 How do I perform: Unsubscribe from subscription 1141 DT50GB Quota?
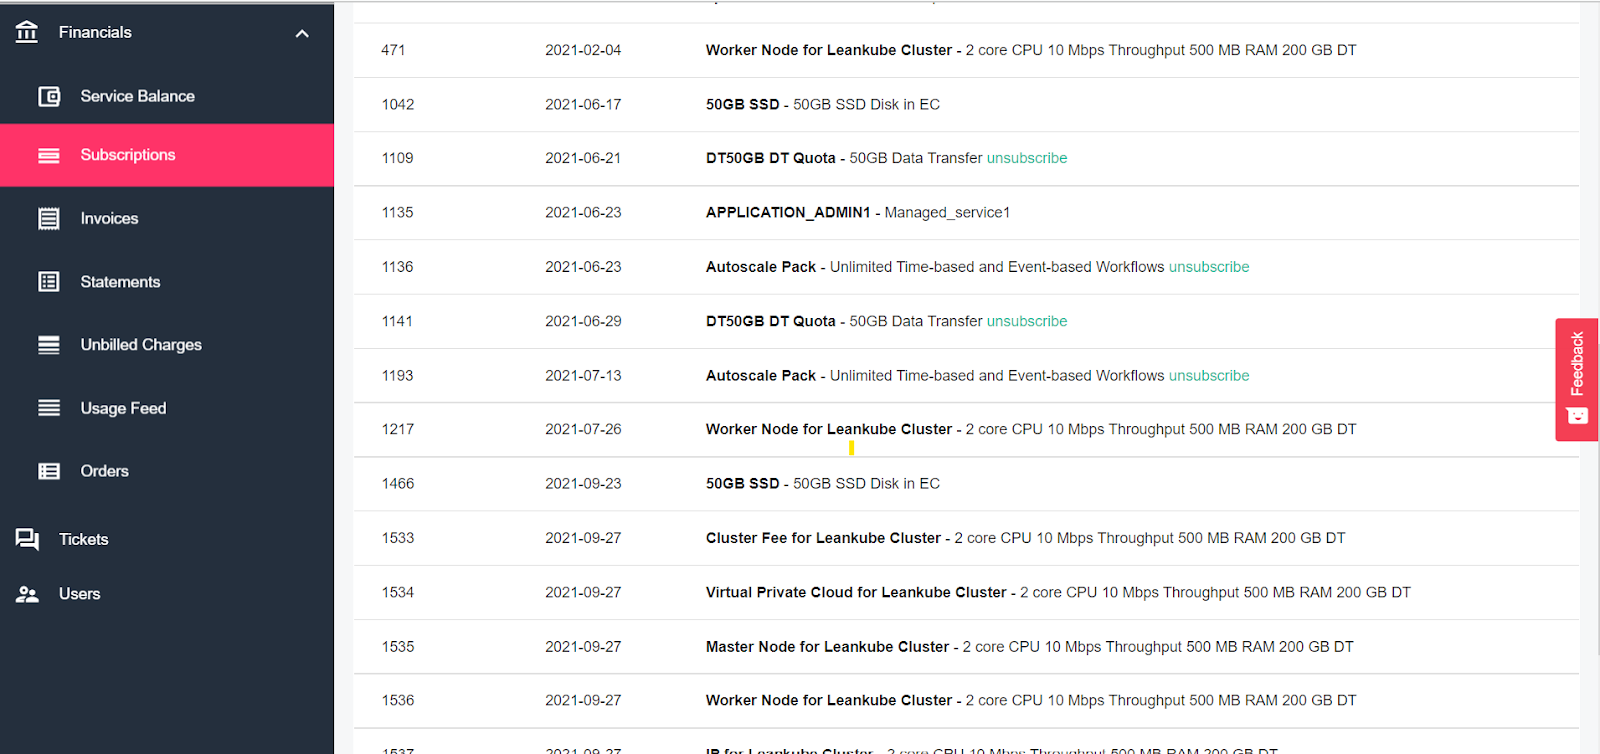tap(1027, 321)
